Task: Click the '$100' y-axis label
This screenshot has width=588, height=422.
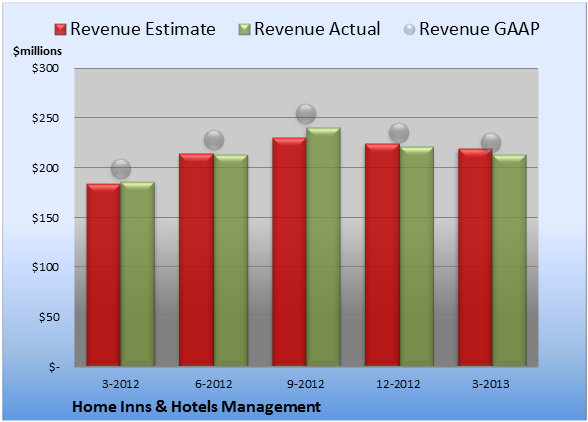Action: pos(45,267)
